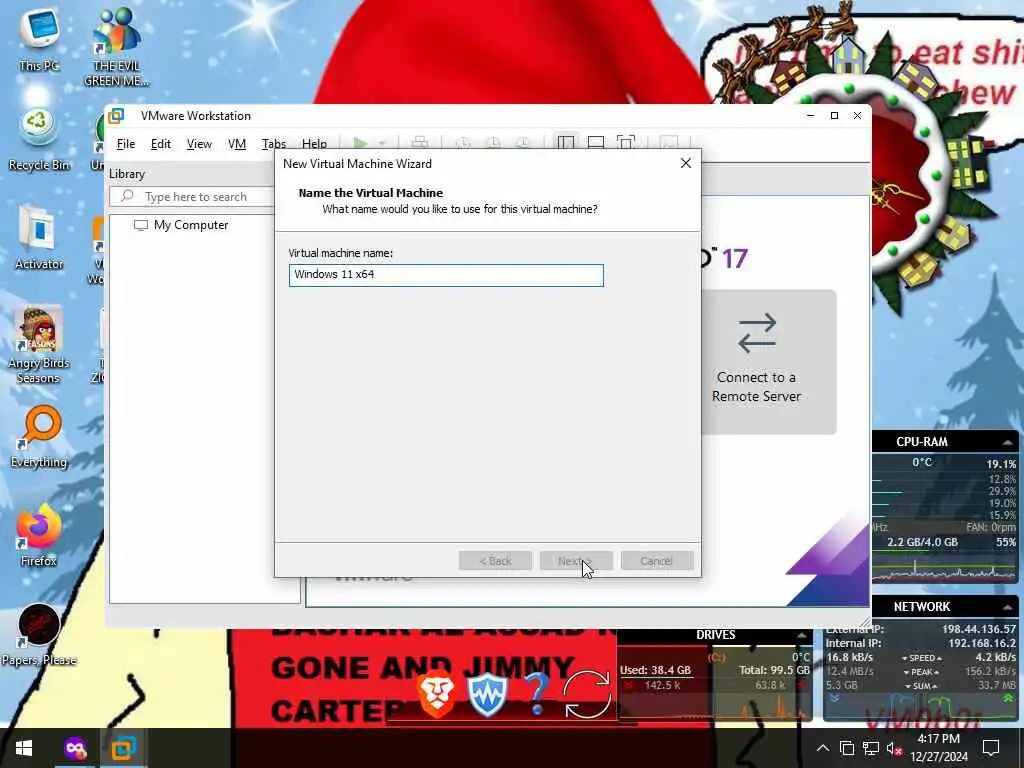Click the blue shield dock icon

pos(487,696)
